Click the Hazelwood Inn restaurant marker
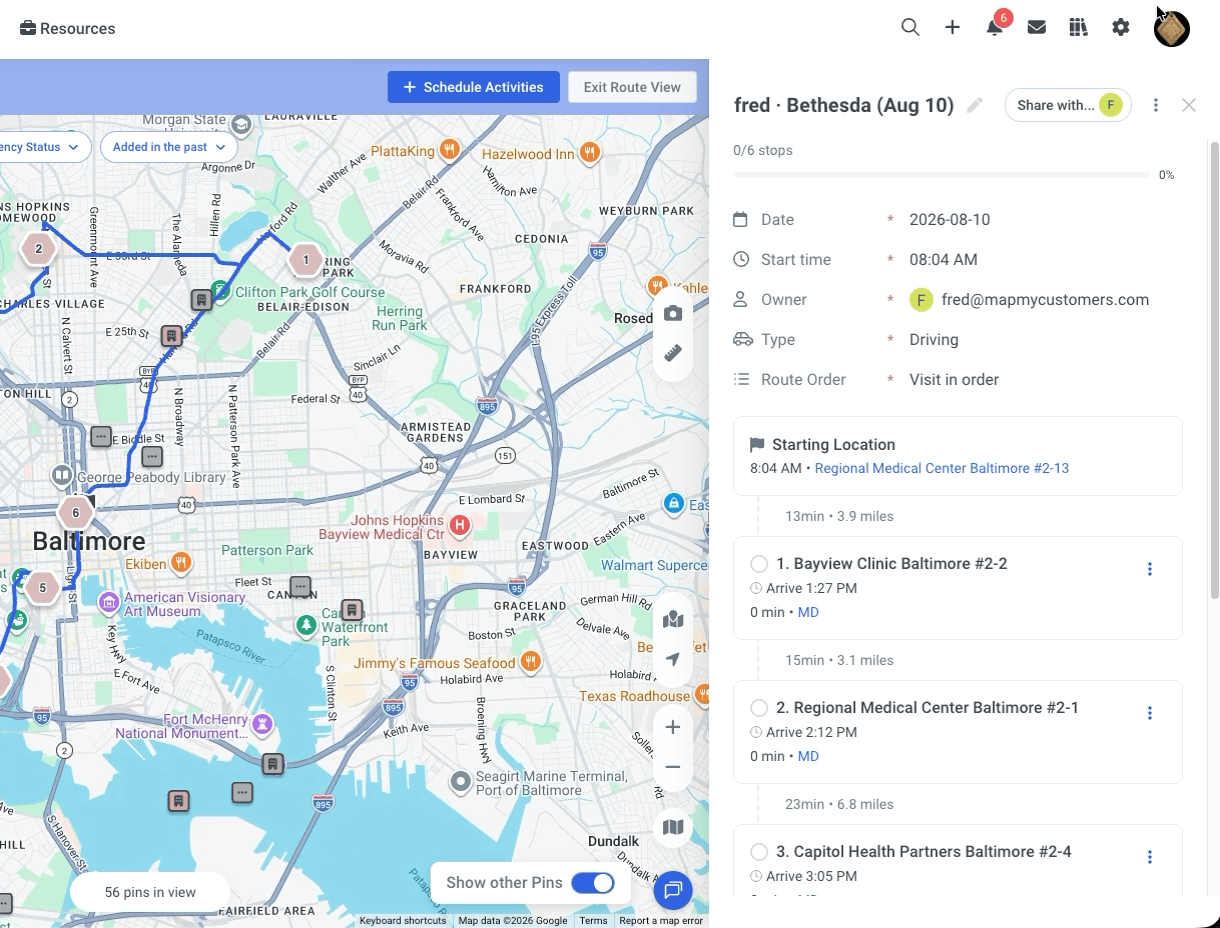 [x=591, y=152]
